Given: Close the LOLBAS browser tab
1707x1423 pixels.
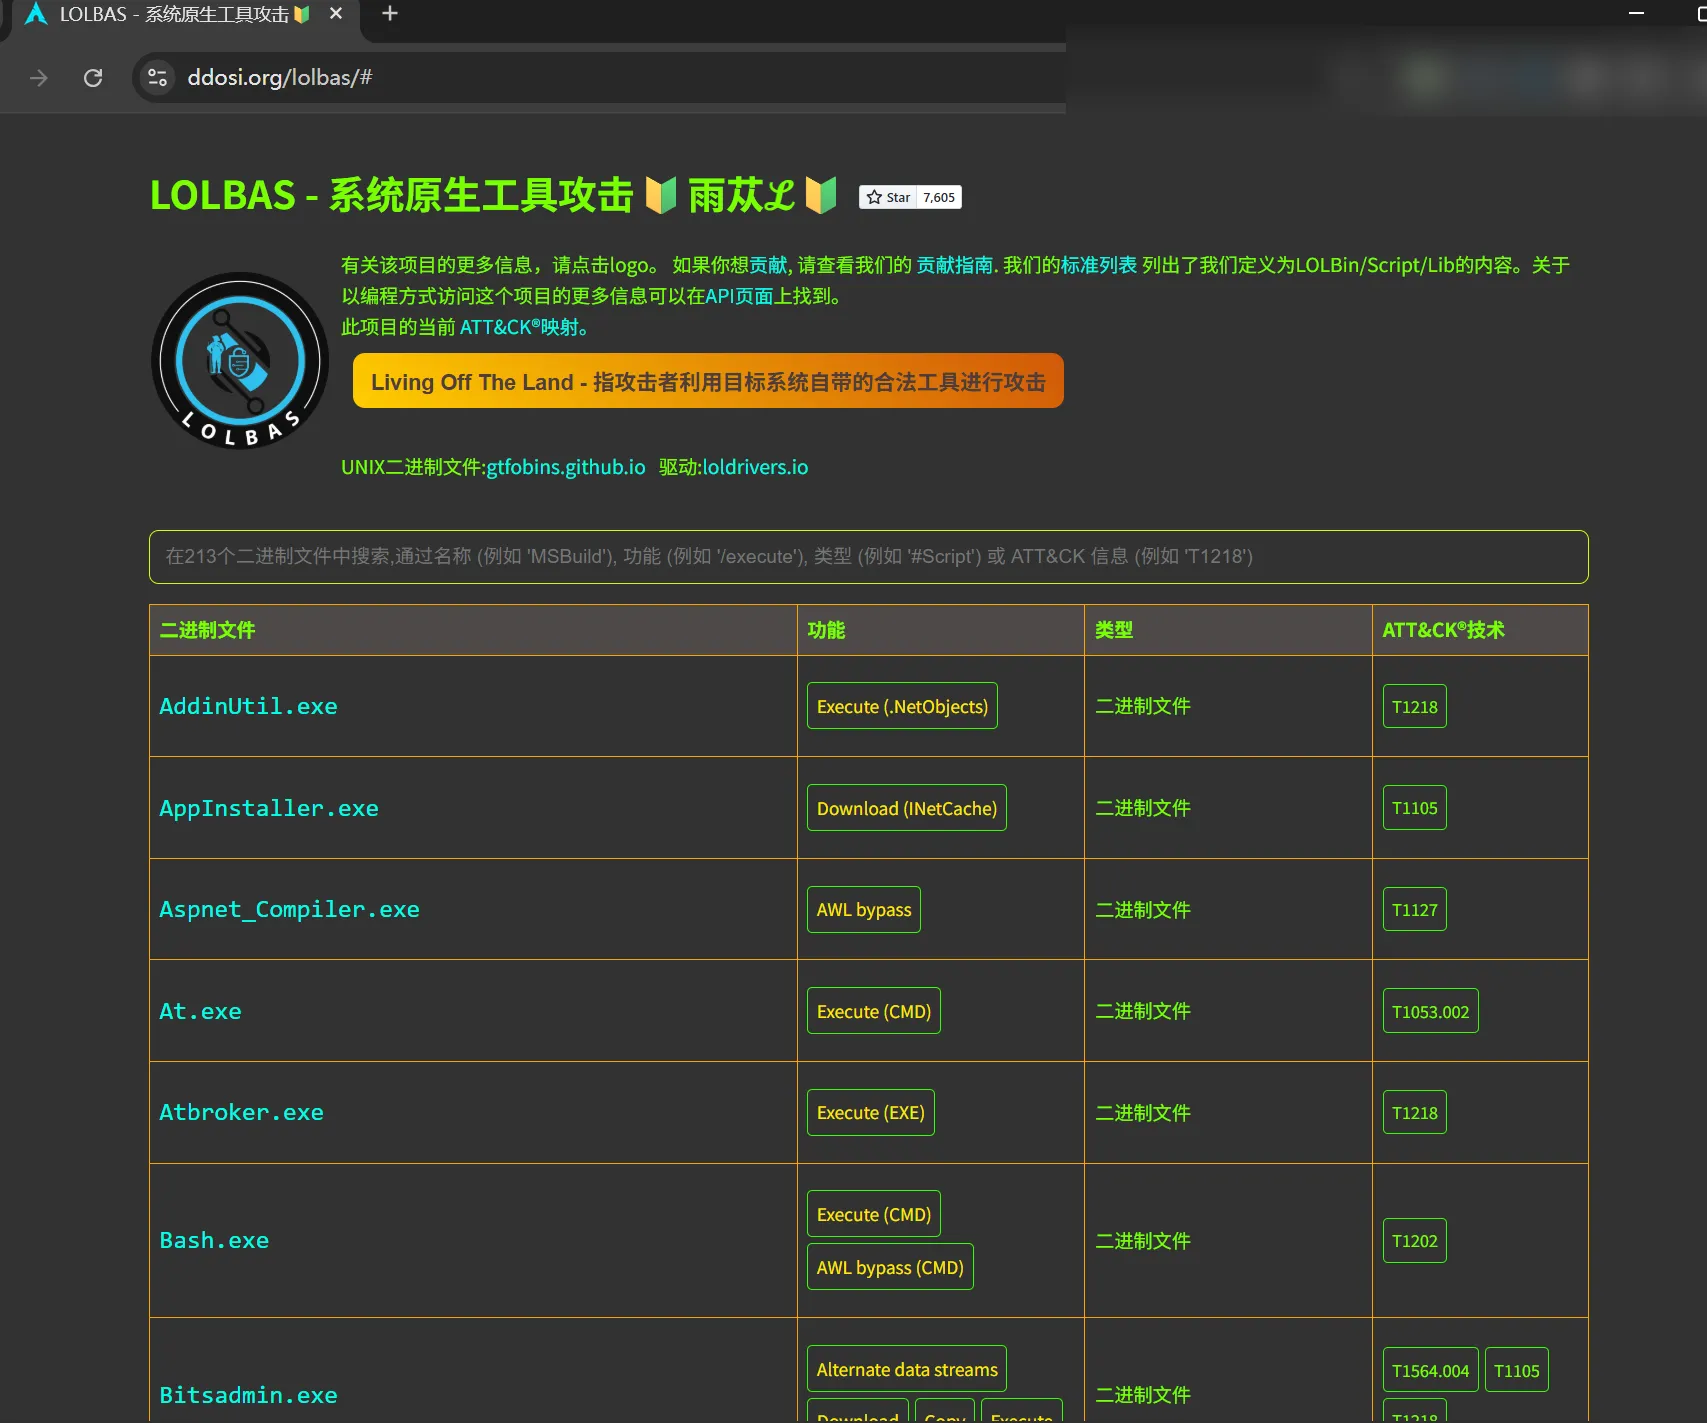Looking at the screenshot, I should 336,14.
